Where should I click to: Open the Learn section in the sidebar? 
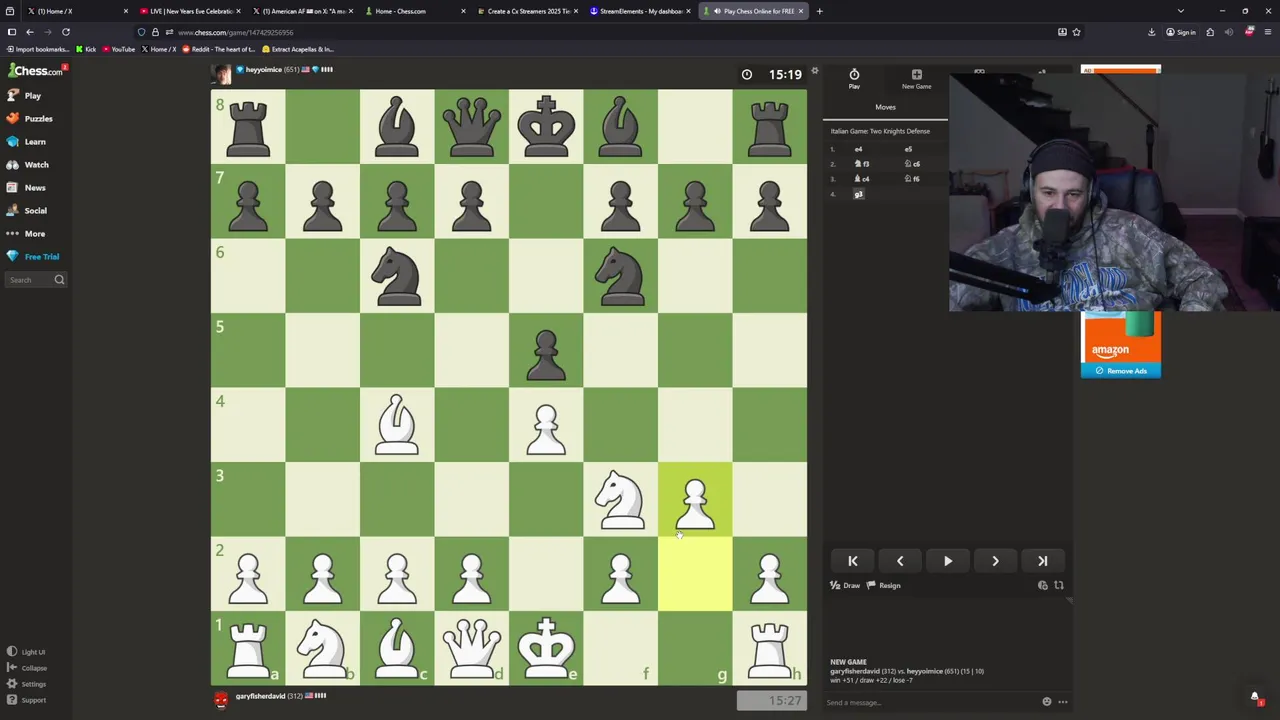pos(26,142)
